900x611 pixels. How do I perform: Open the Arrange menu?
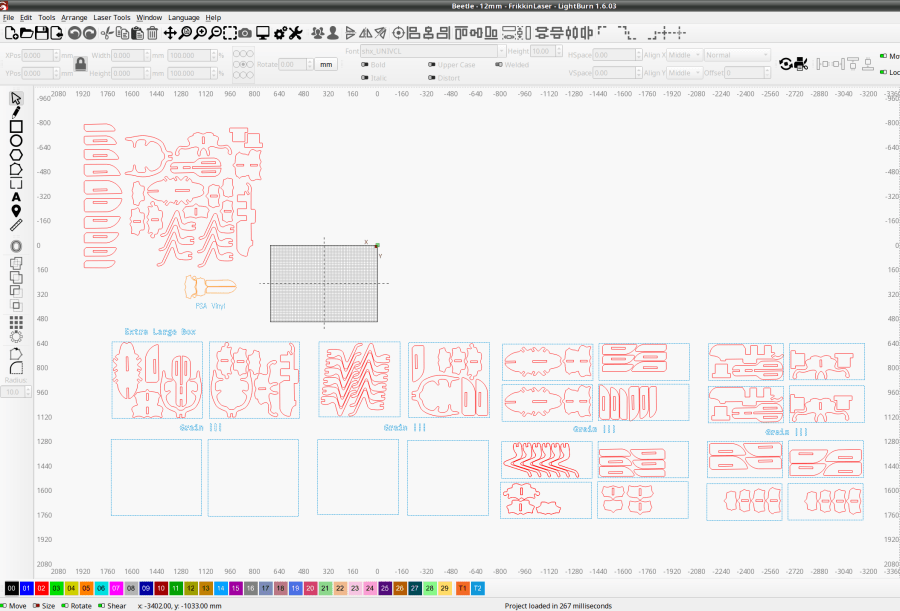click(74, 17)
